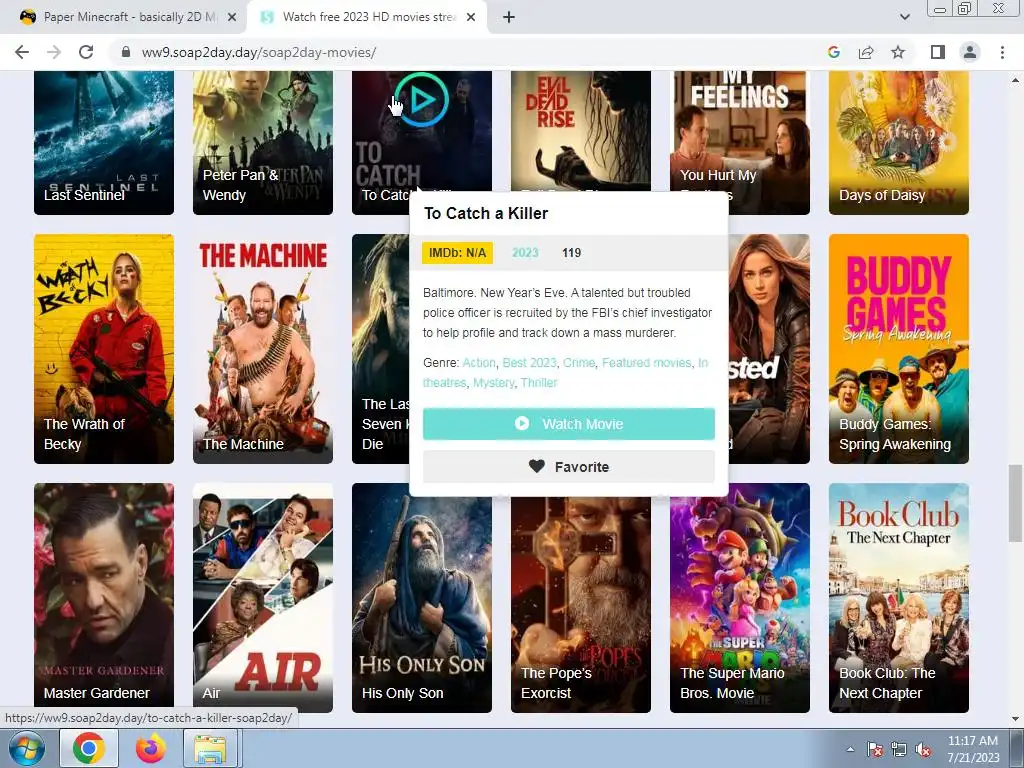
Task: Reload the current page
Action: point(86,52)
